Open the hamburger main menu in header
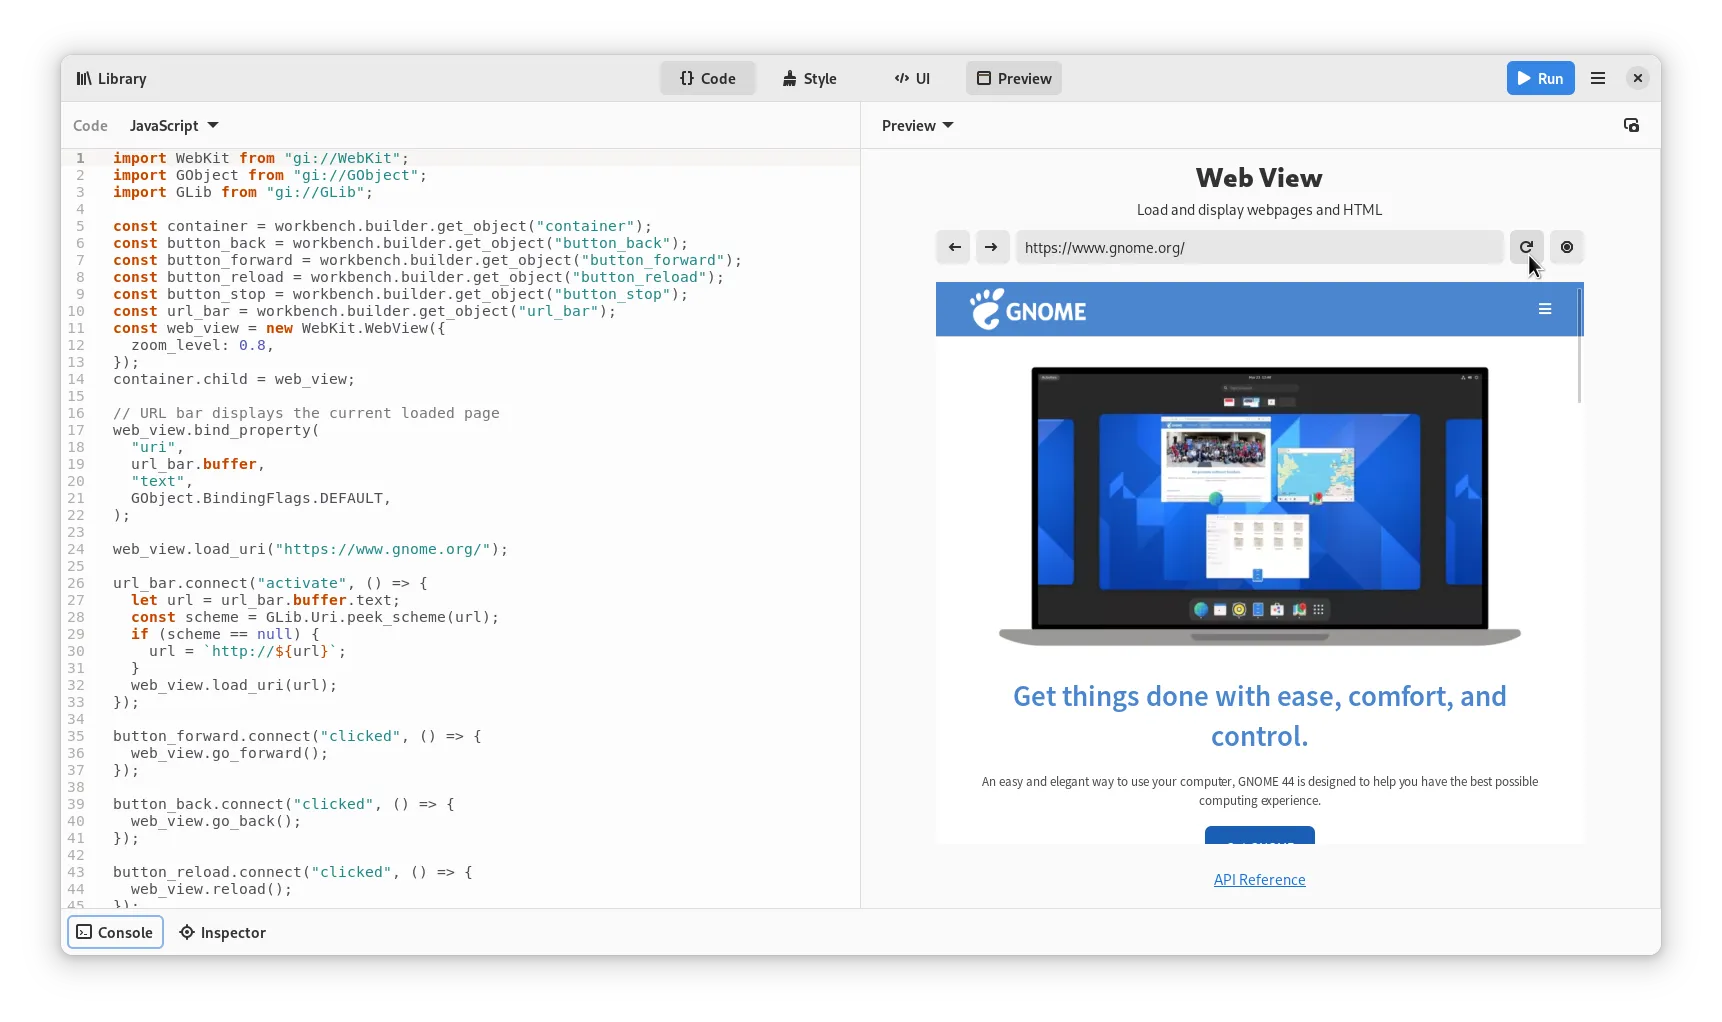The width and height of the screenshot is (1722, 1022). [x=1598, y=78]
